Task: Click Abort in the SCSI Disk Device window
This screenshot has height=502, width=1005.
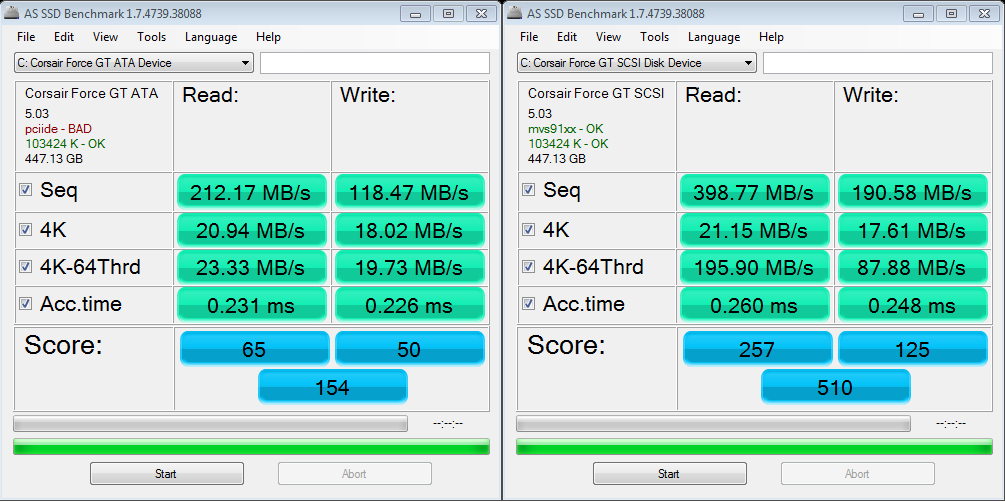Action: click(858, 474)
